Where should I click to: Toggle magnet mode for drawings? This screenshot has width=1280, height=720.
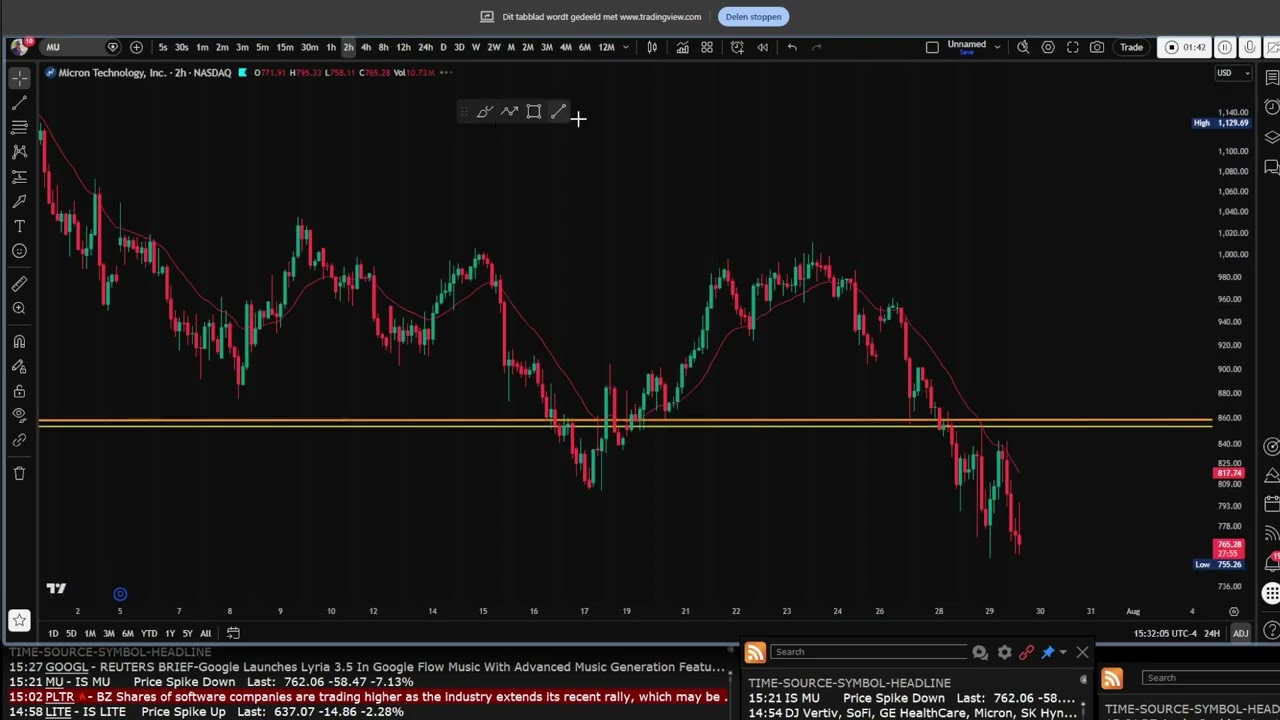tap(19, 342)
